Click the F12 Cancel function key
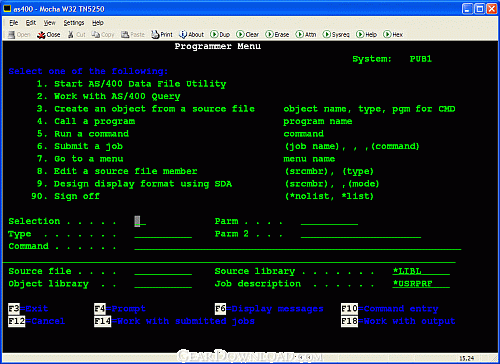Image resolution: width=500 pixels, height=364 pixels. (37, 321)
